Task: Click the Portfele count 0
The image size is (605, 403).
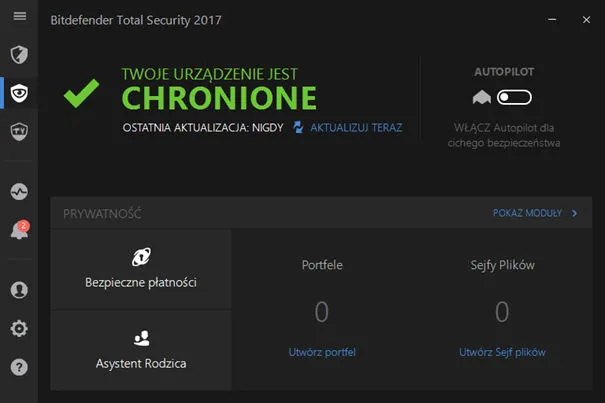Action: tap(321, 312)
